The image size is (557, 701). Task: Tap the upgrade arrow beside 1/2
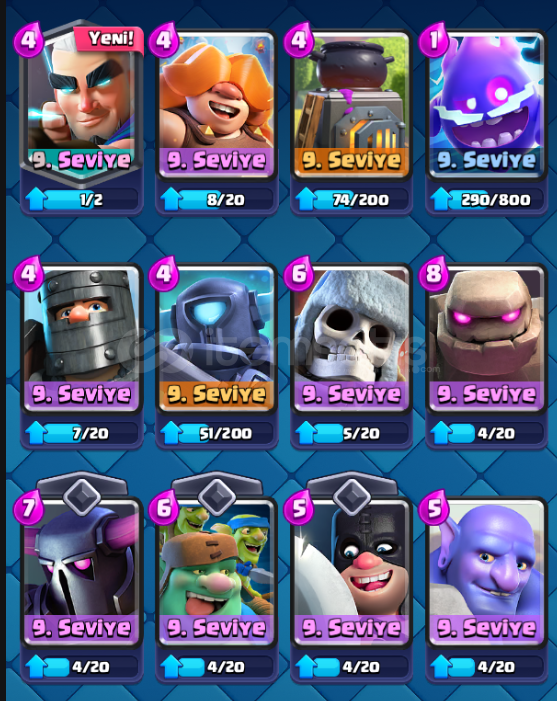(36, 199)
